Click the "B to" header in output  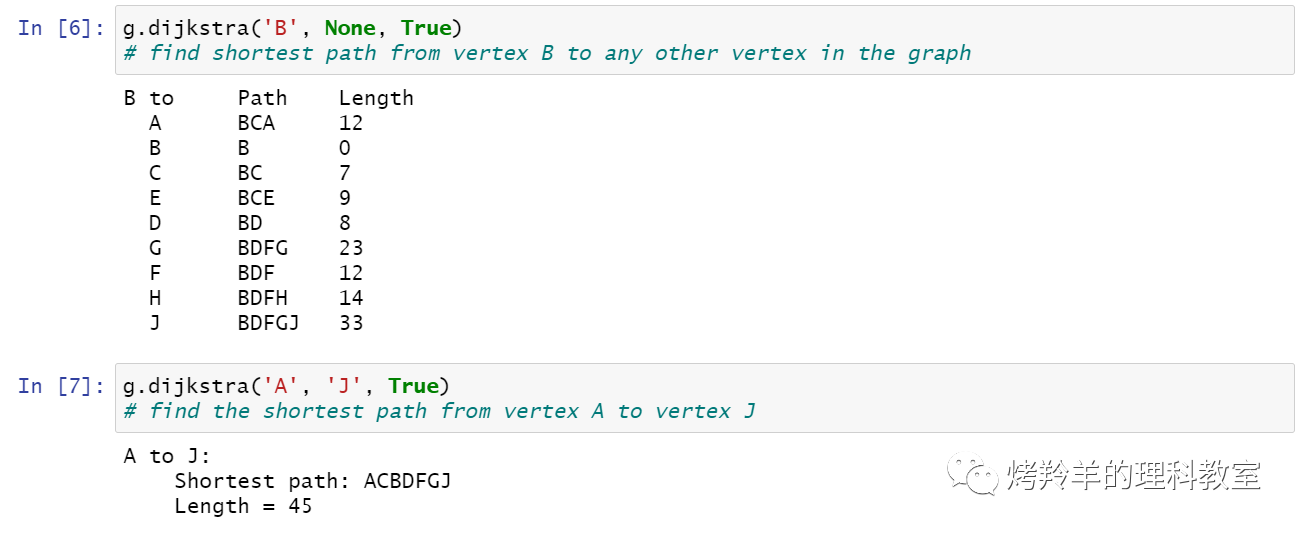[x=149, y=98]
